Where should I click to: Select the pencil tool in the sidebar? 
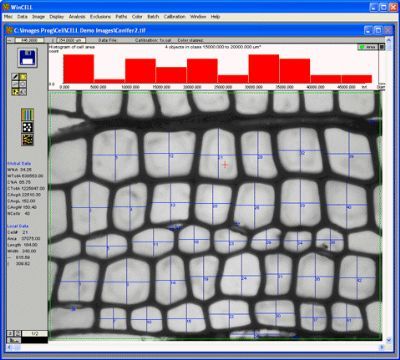coord(15,77)
